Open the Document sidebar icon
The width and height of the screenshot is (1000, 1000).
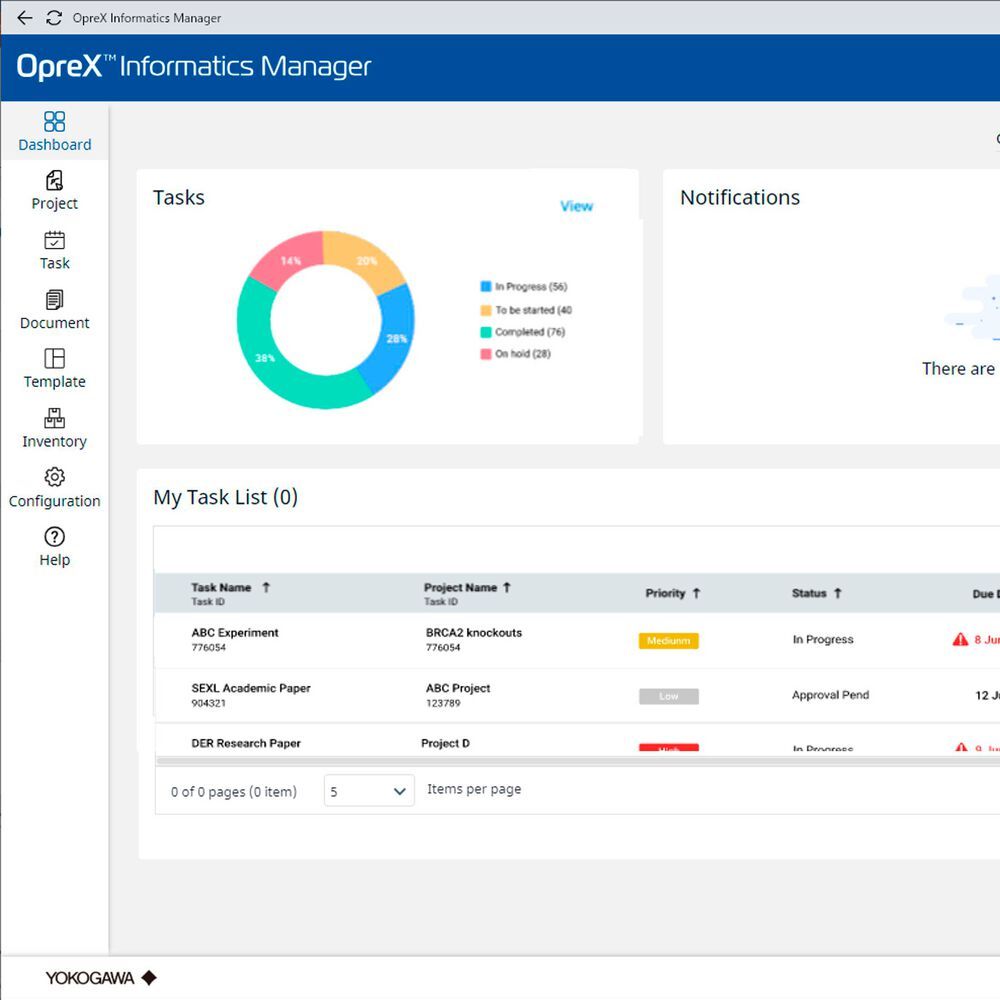click(x=54, y=300)
